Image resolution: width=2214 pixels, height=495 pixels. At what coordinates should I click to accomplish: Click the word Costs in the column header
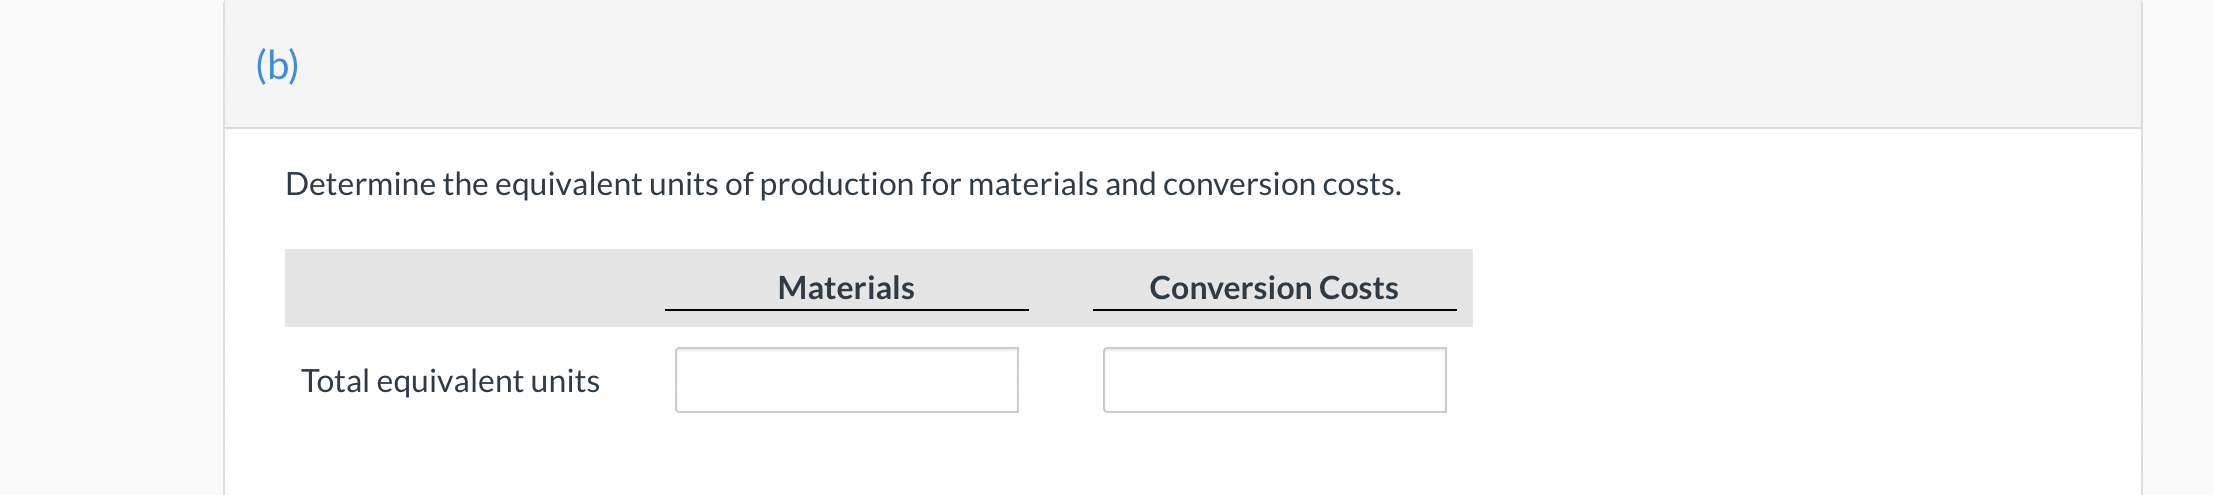pyautogui.click(x=1359, y=288)
